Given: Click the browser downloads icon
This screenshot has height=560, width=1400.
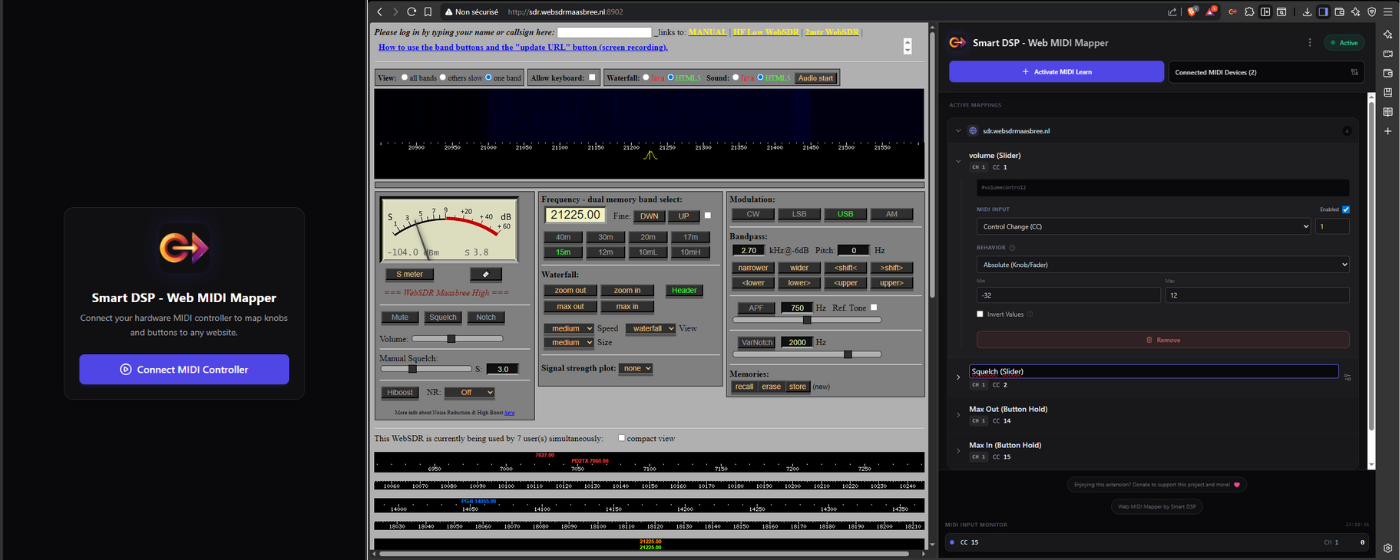Looking at the screenshot, I should (1307, 12).
